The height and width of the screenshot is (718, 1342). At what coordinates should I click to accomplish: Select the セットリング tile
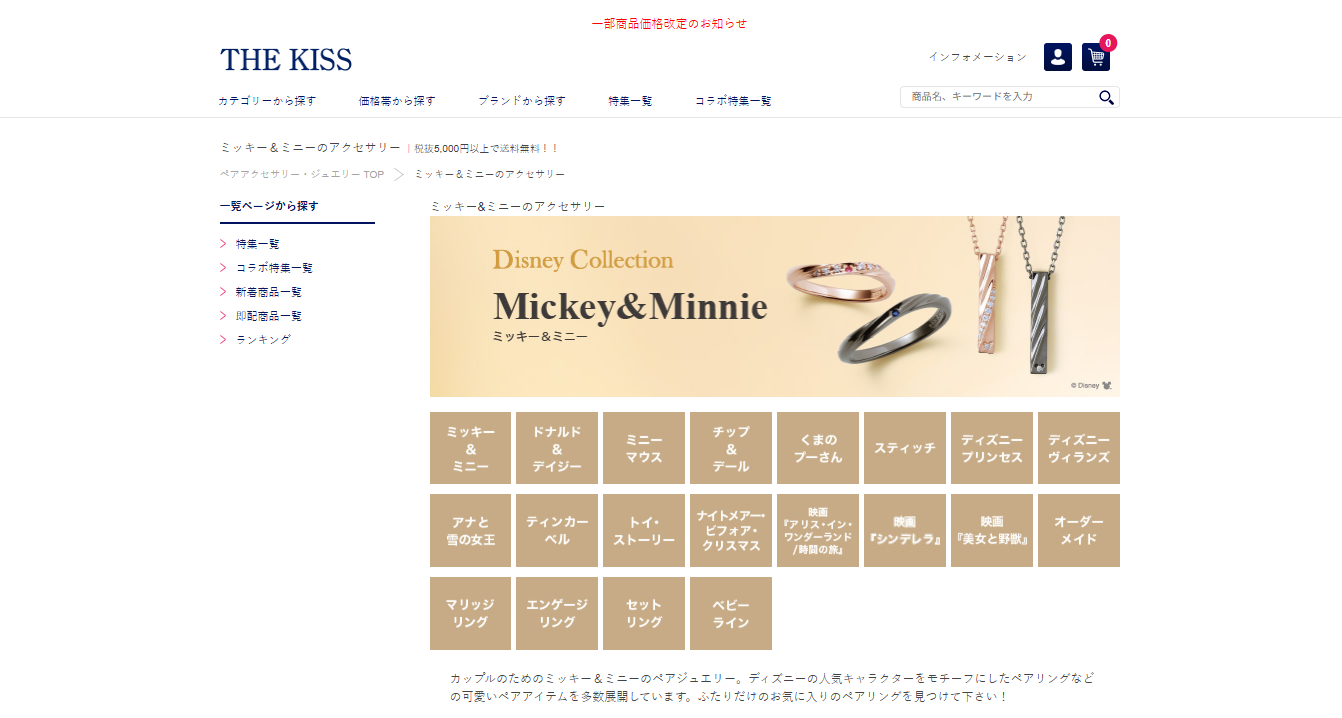tap(644, 613)
